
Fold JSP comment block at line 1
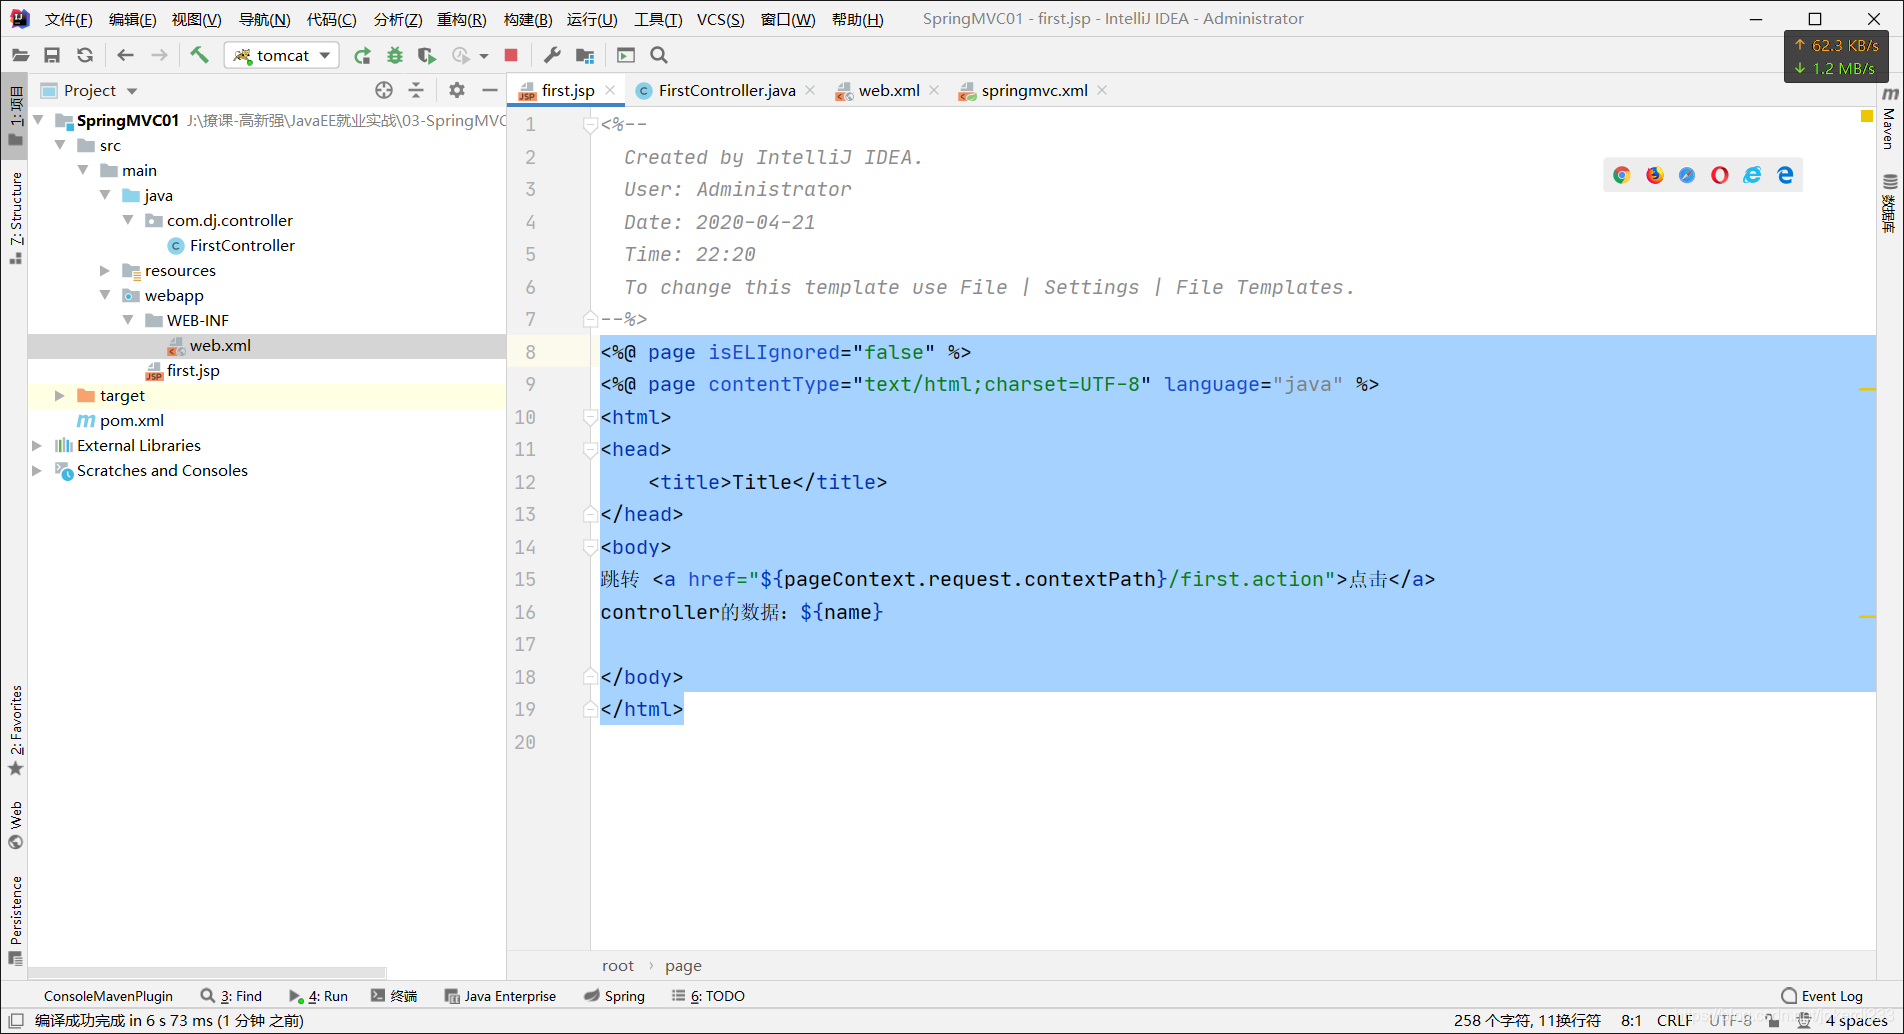(x=590, y=125)
